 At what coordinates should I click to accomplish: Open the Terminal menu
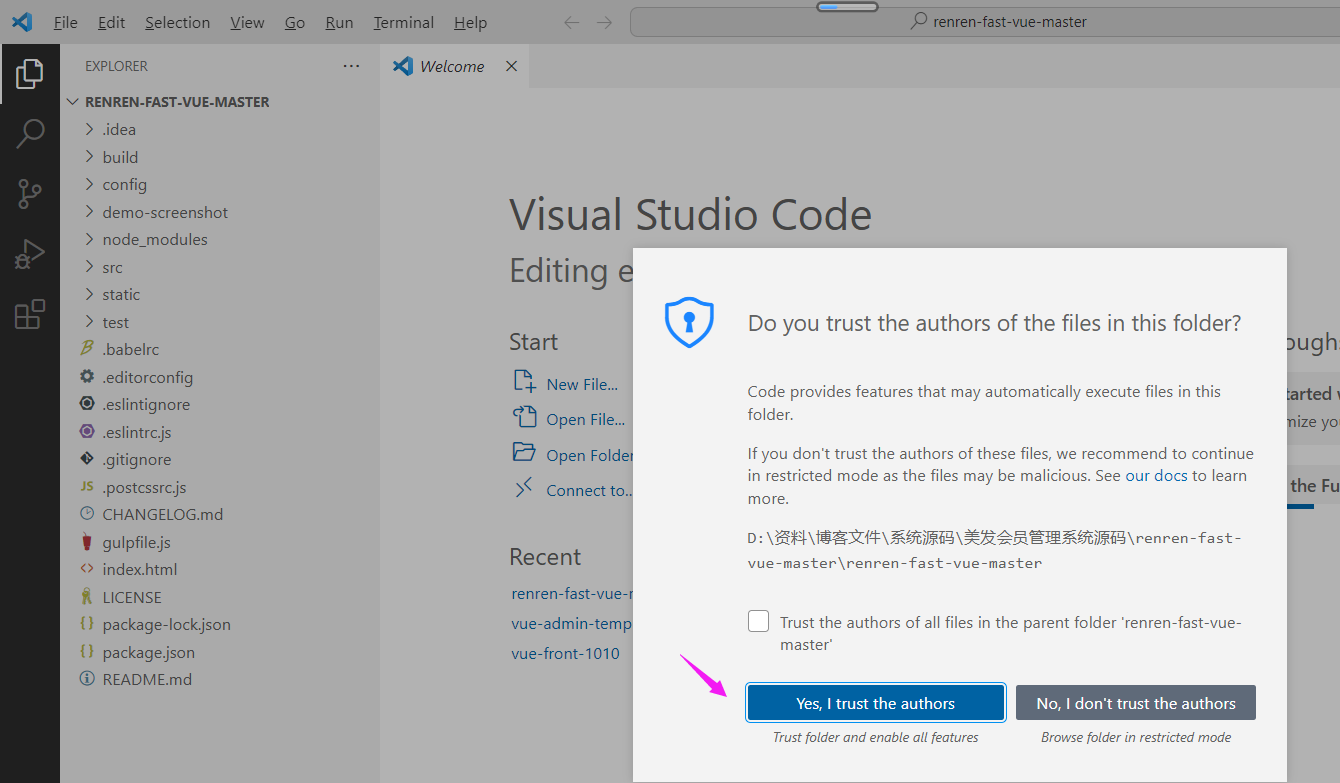point(404,22)
